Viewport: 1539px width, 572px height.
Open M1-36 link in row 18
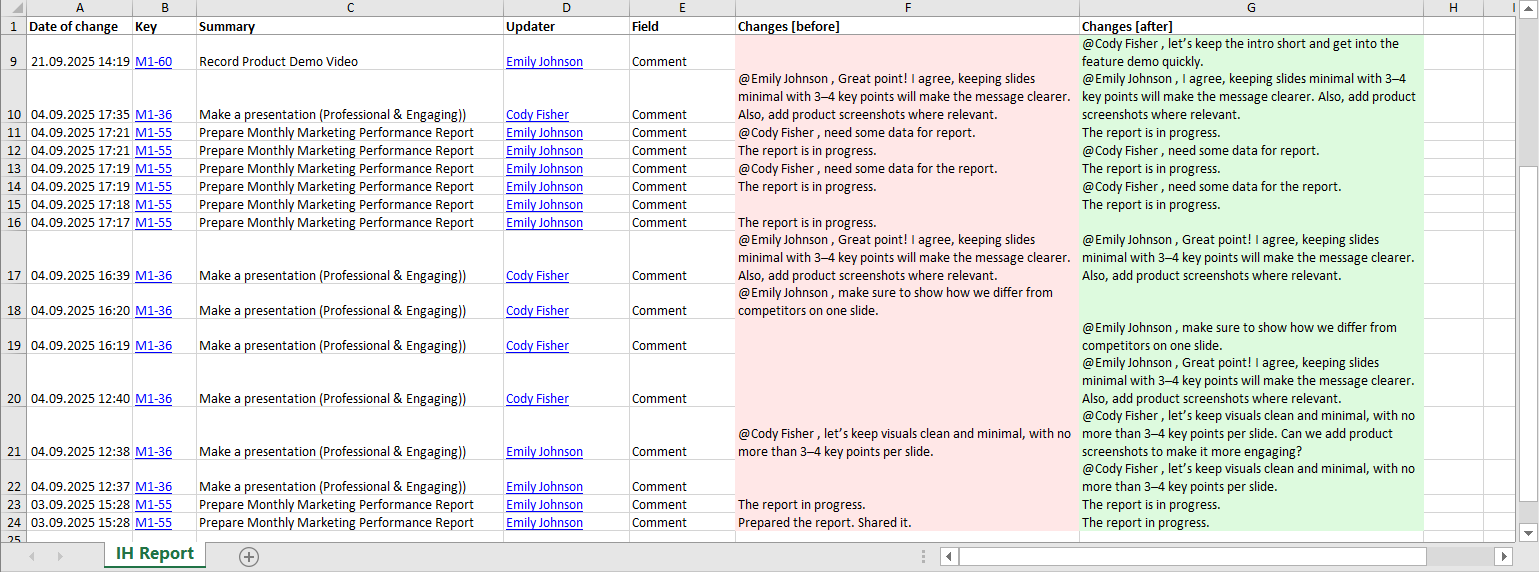pyautogui.click(x=153, y=311)
